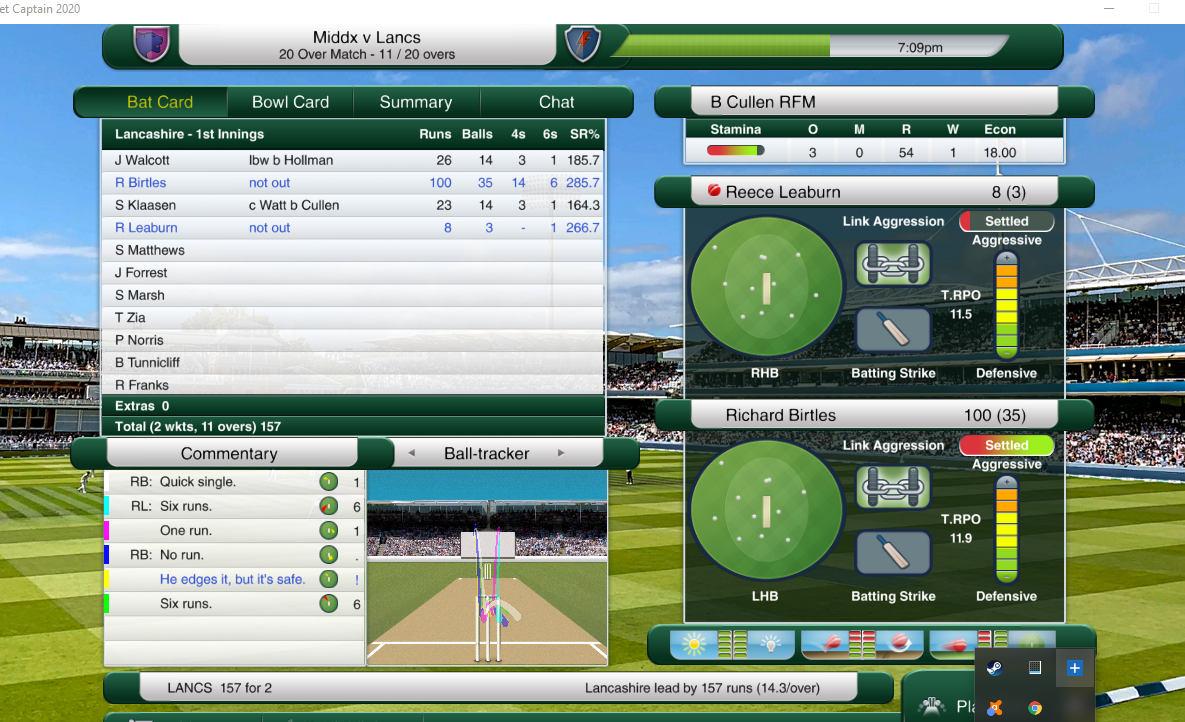
Task: Open Steam from the system tray
Action: coord(995,668)
